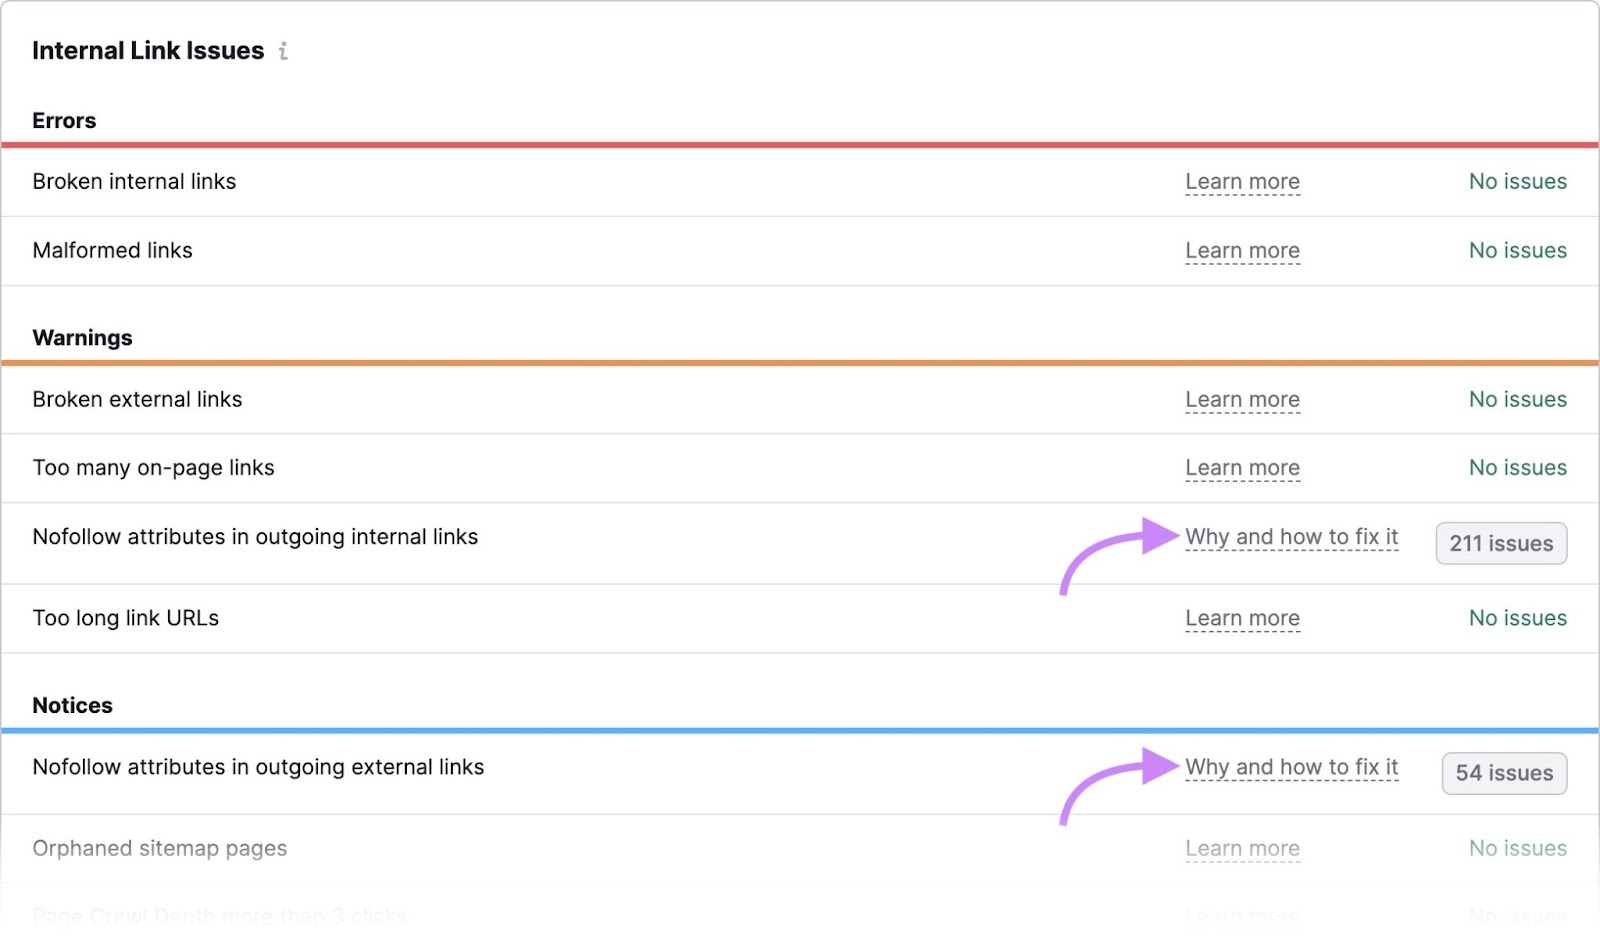The width and height of the screenshot is (1600, 952).
Task: Click the Errors section heading
Action: coord(63,120)
